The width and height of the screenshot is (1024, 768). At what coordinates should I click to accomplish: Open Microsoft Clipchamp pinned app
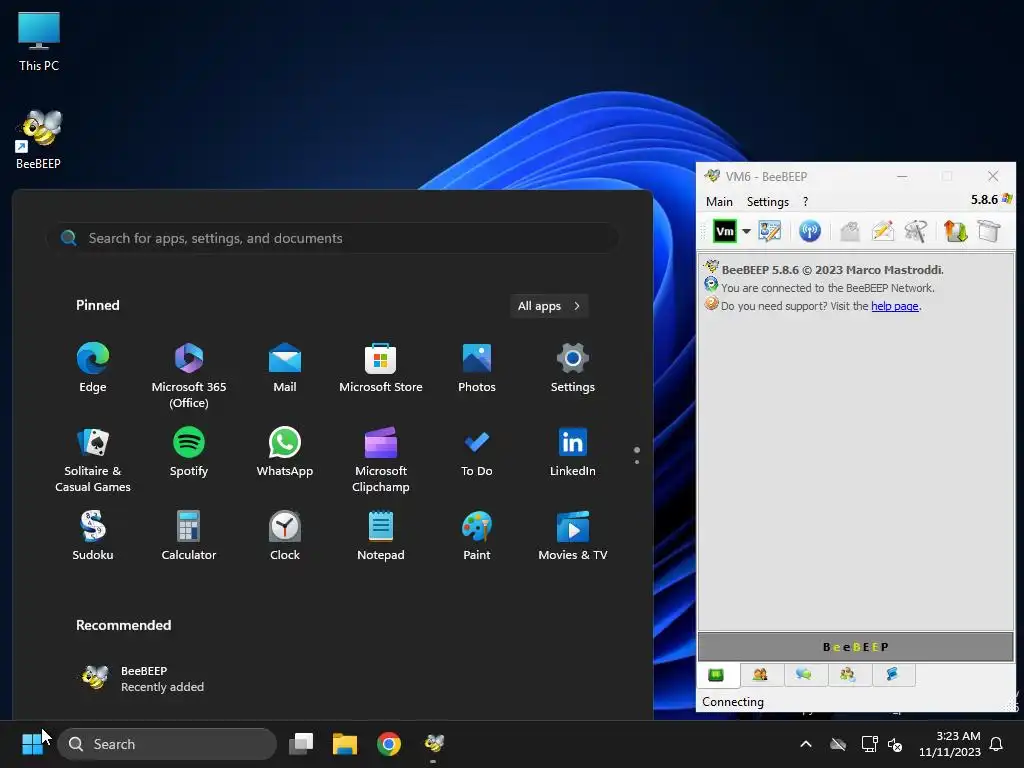click(x=381, y=460)
